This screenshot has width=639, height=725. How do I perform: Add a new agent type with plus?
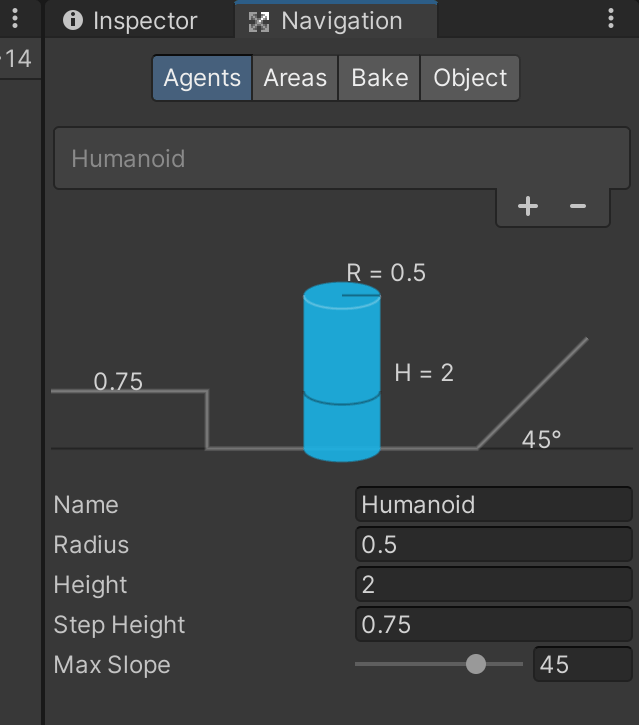(x=528, y=206)
